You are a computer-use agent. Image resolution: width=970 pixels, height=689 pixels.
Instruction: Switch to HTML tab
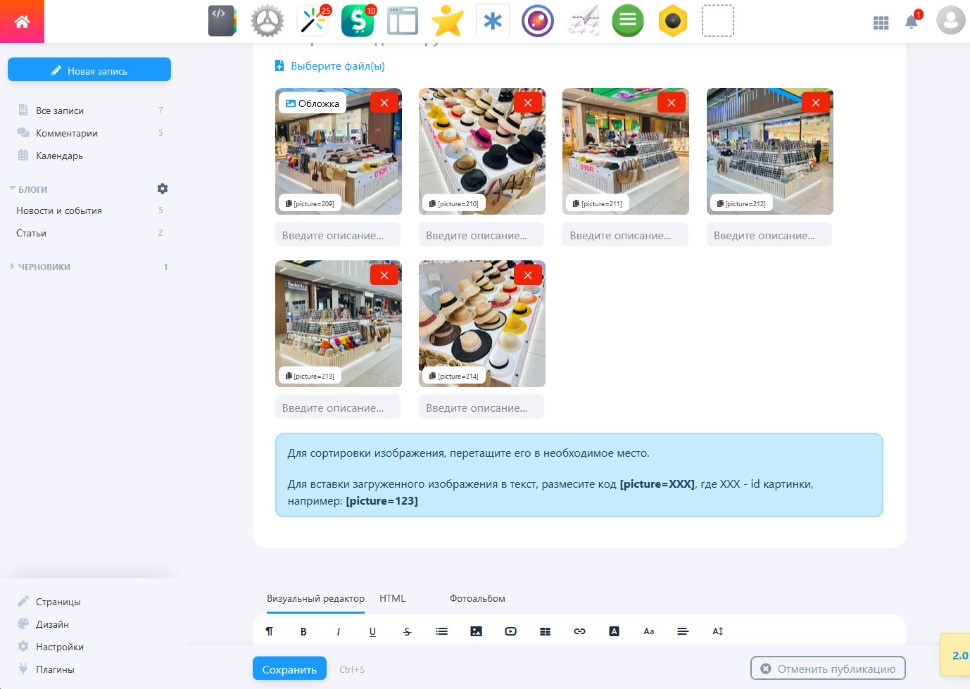392,598
